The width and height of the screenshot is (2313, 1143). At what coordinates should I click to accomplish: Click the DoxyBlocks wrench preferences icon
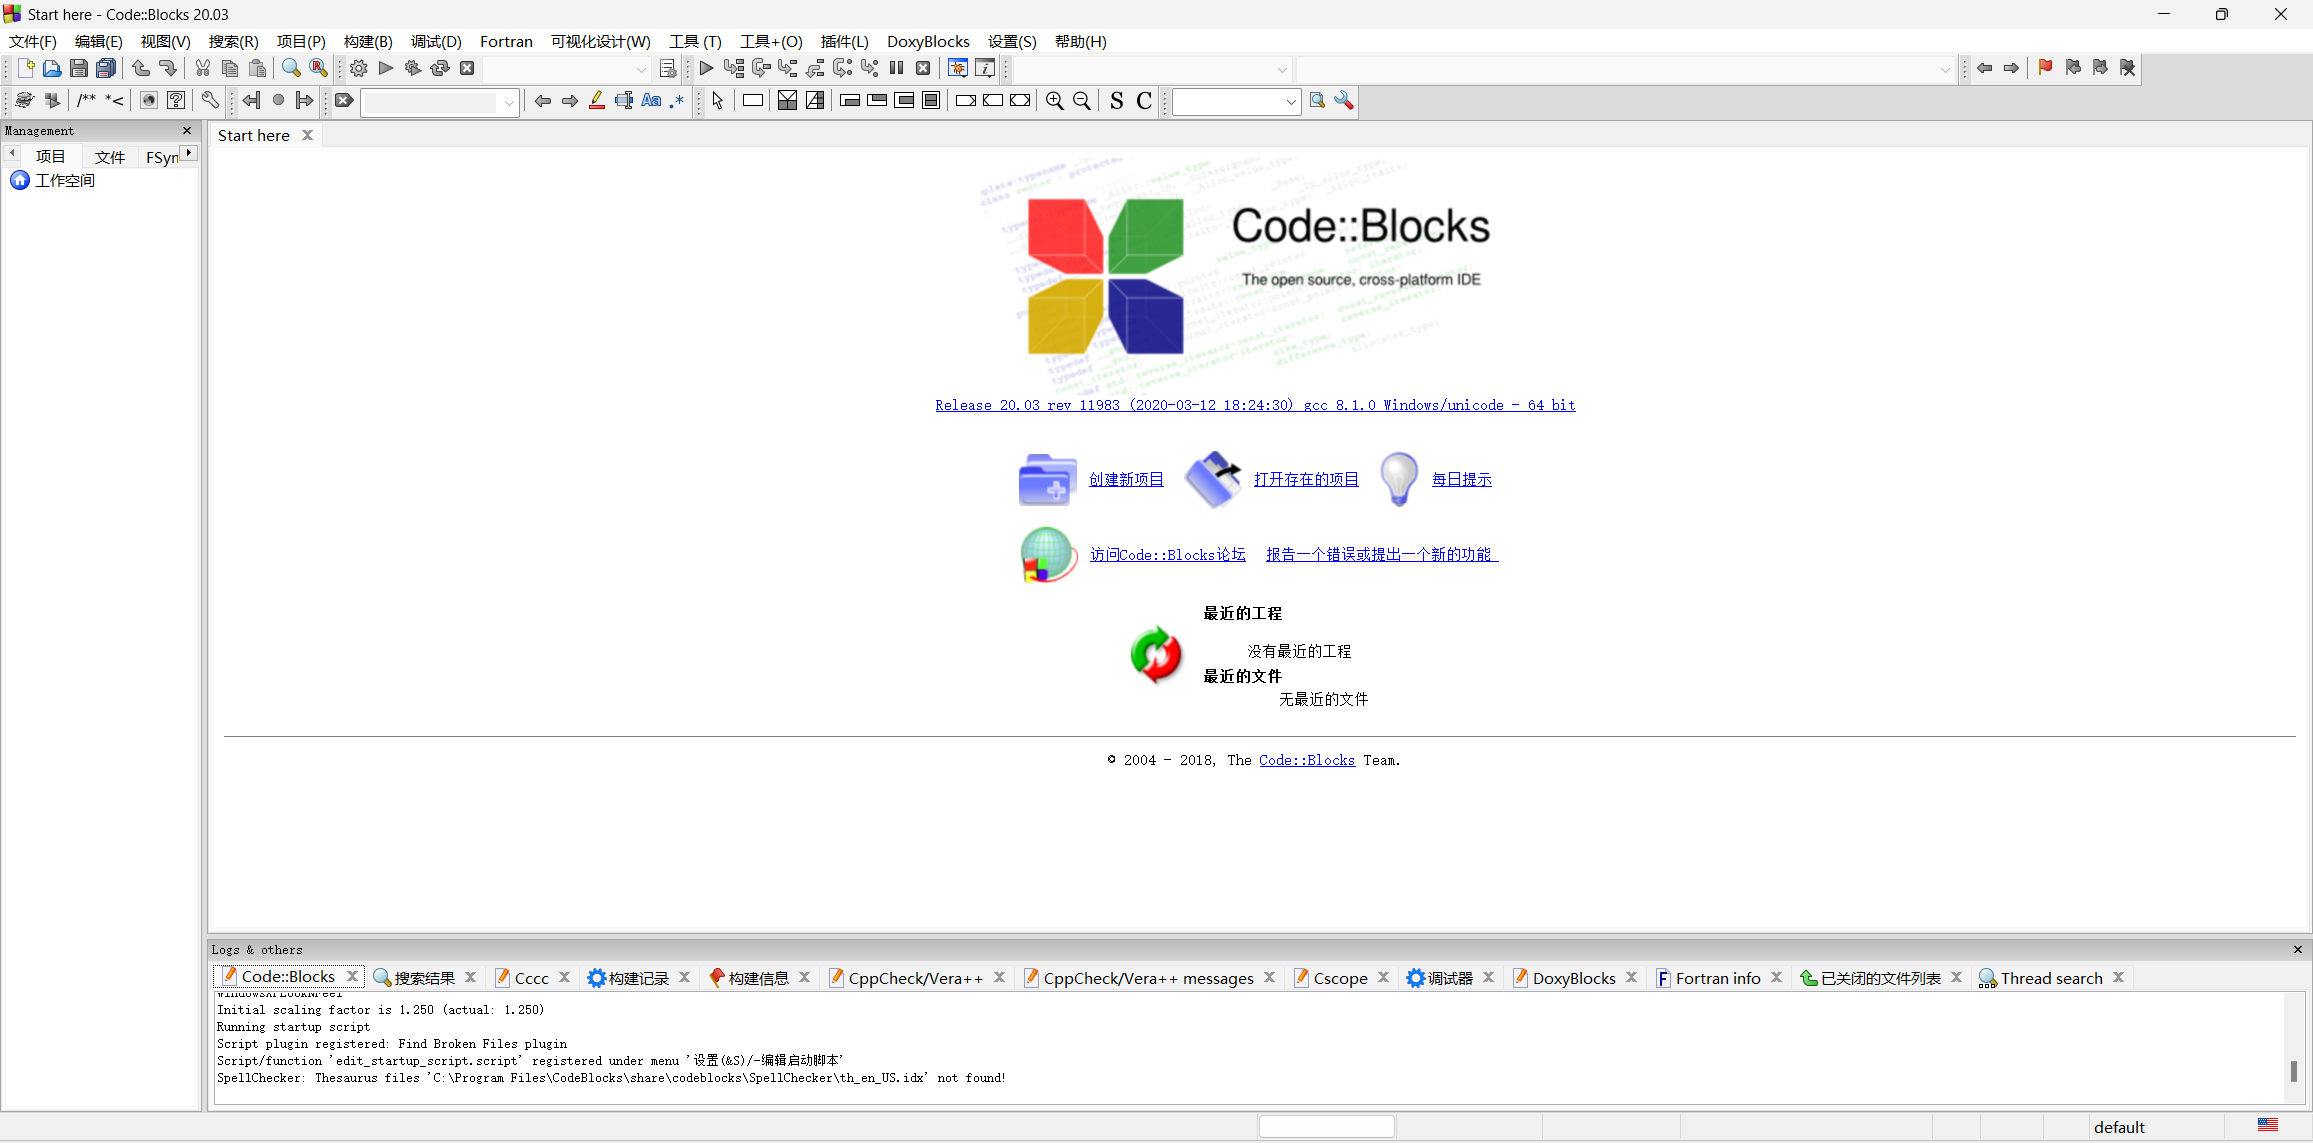pyautogui.click(x=210, y=100)
